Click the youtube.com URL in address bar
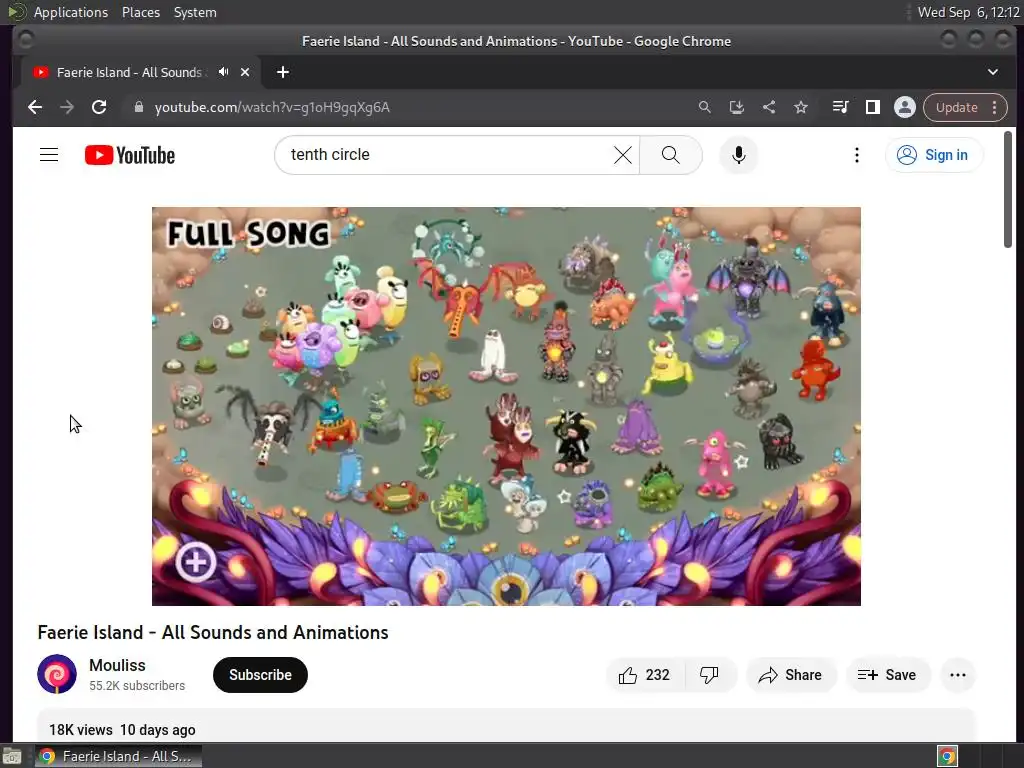The image size is (1024, 768). [x=272, y=107]
